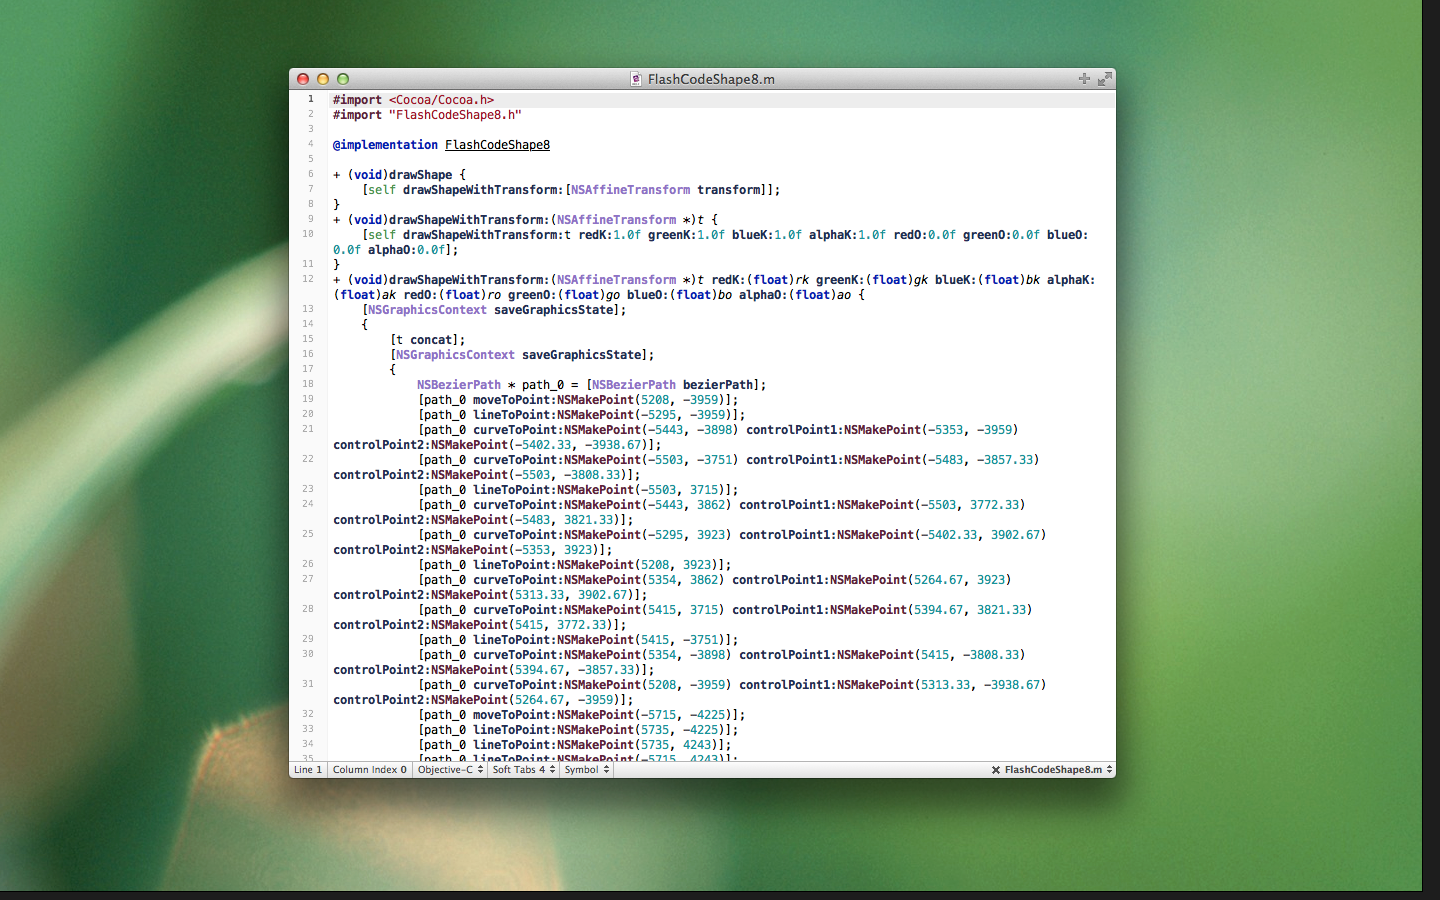Click gutter line number 26
The image size is (1440, 900).
point(308,564)
